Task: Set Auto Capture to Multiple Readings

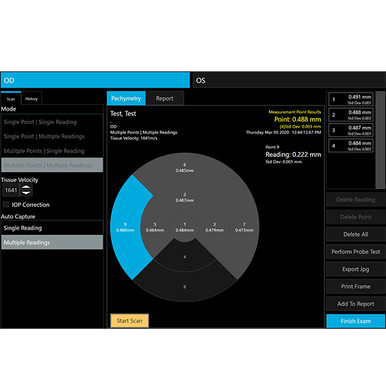Action: coord(52,242)
